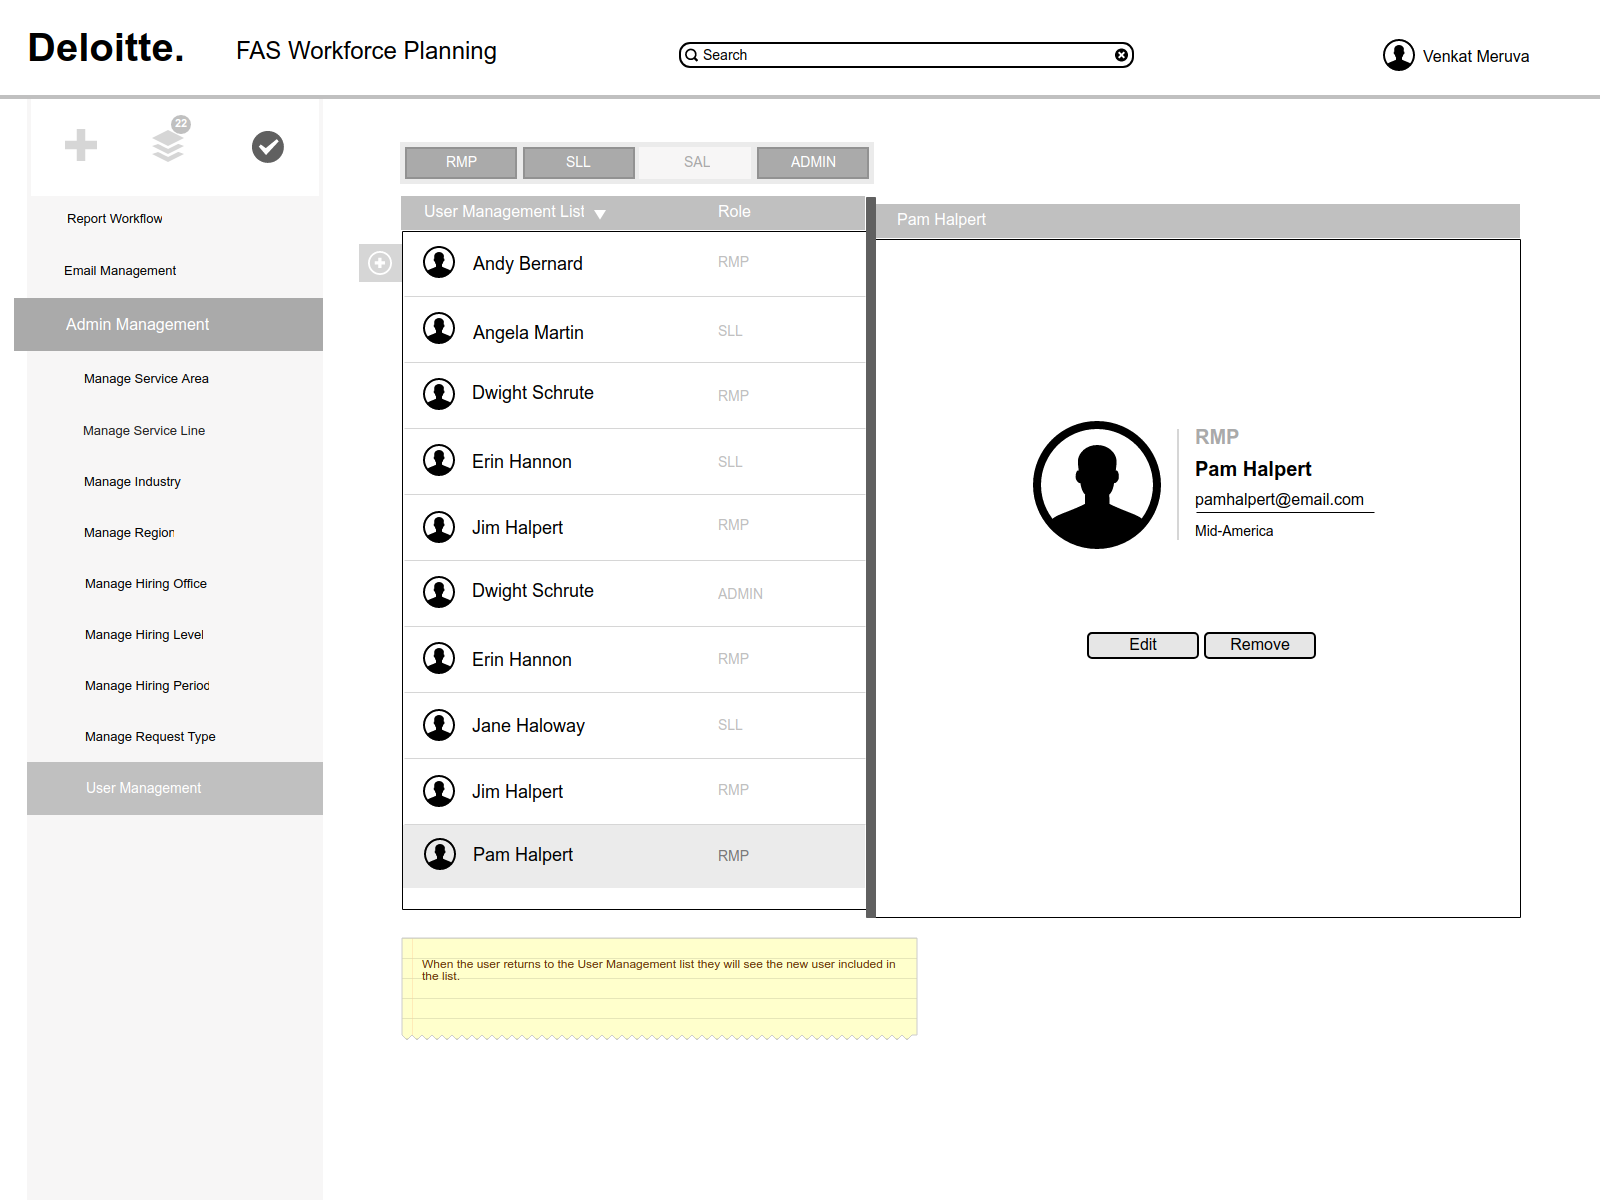The width and height of the screenshot is (1600, 1200).
Task: Switch to the RMP tab
Action: point(461,162)
